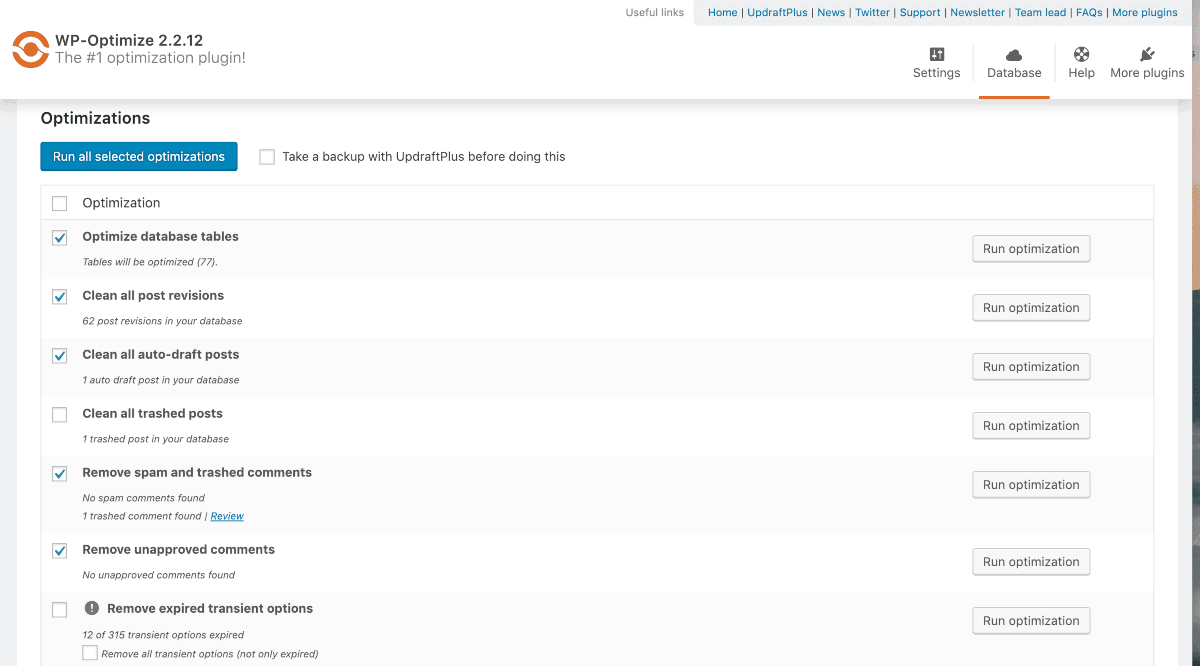
Task: Uncheck Optimize database tables
Action: pos(59,237)
